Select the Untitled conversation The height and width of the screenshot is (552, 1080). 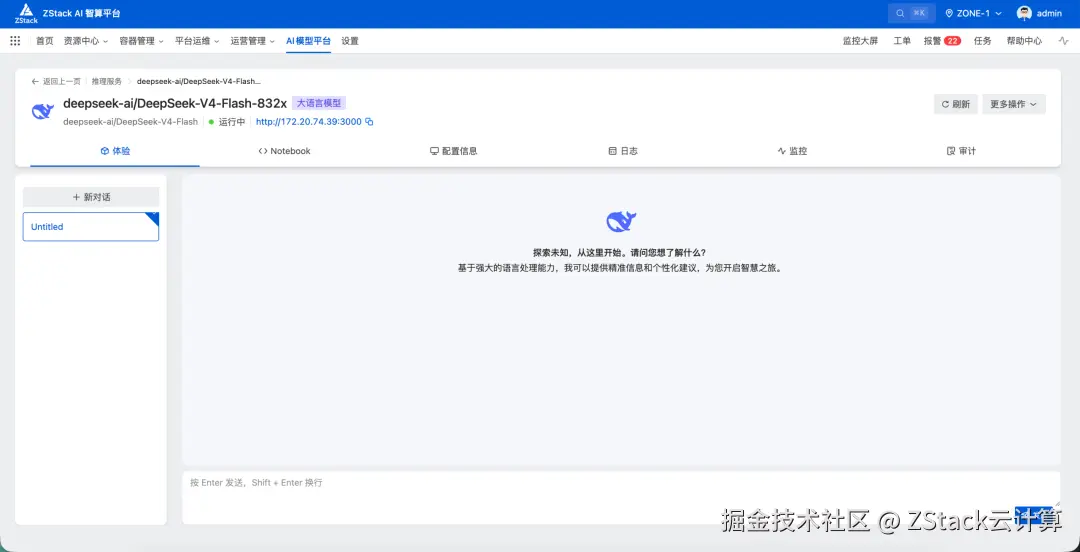(x=91, y=227)
